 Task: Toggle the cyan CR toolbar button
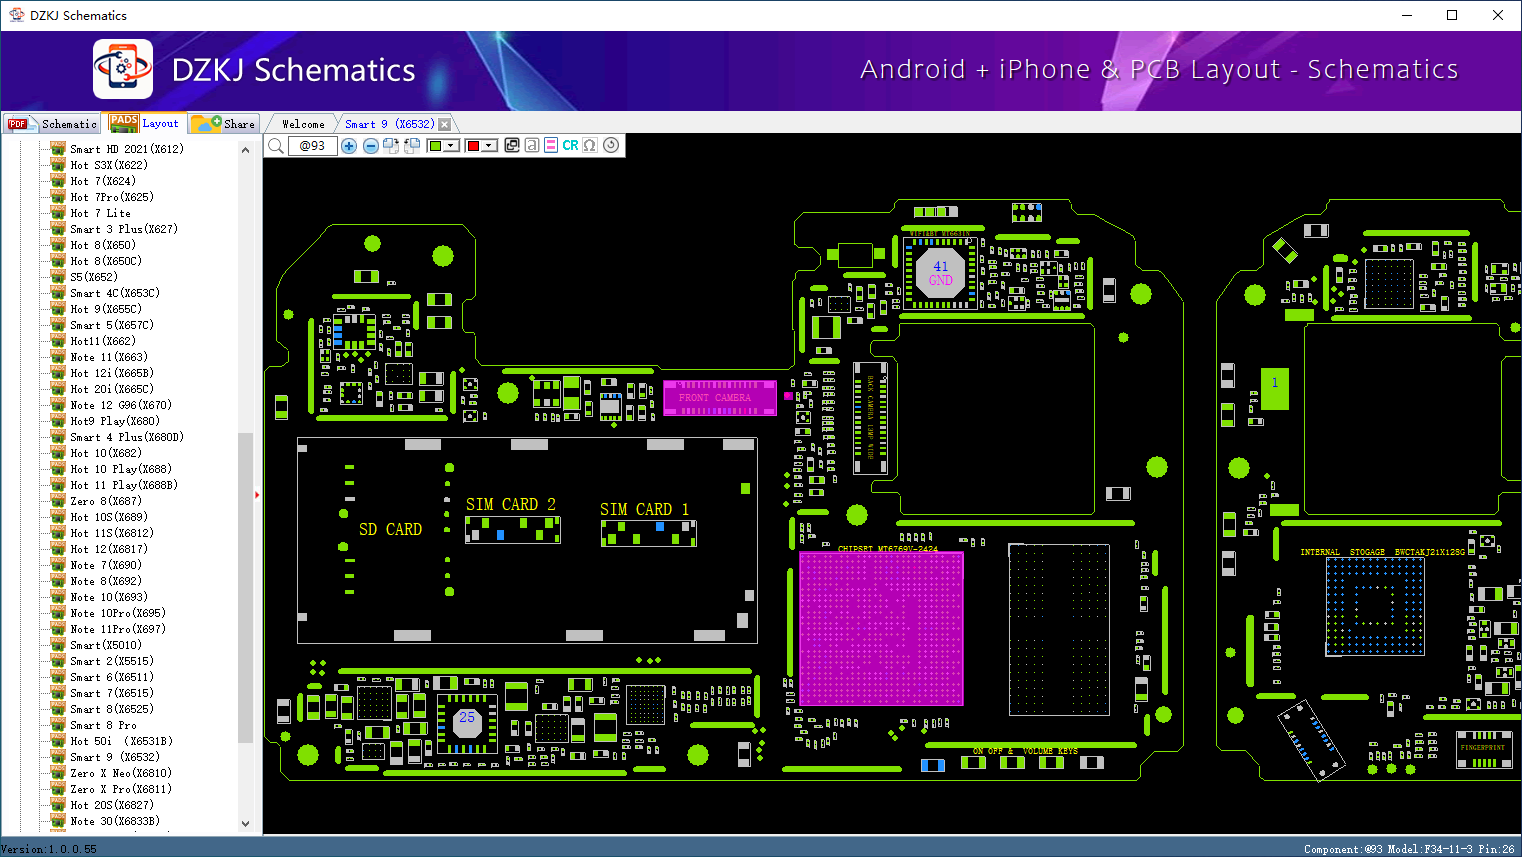[570, 145]
